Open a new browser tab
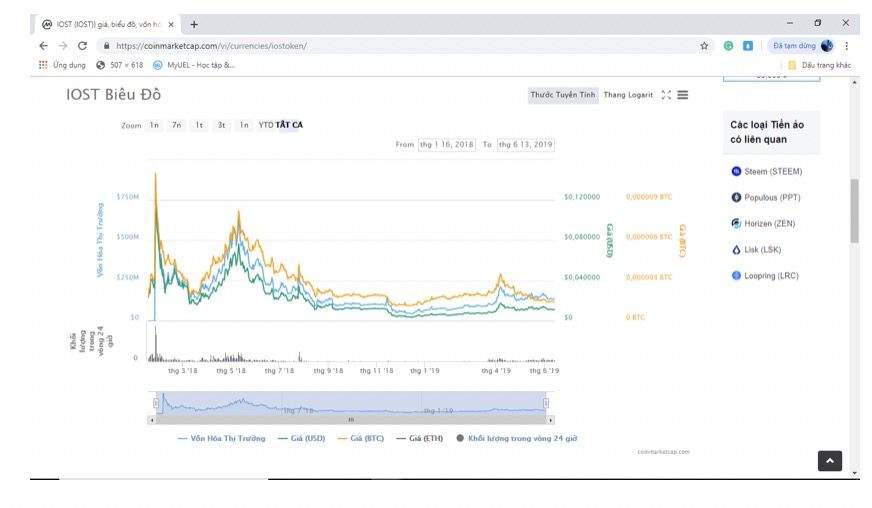The width and height of the screenshot is (872, 508). point(194,24)
